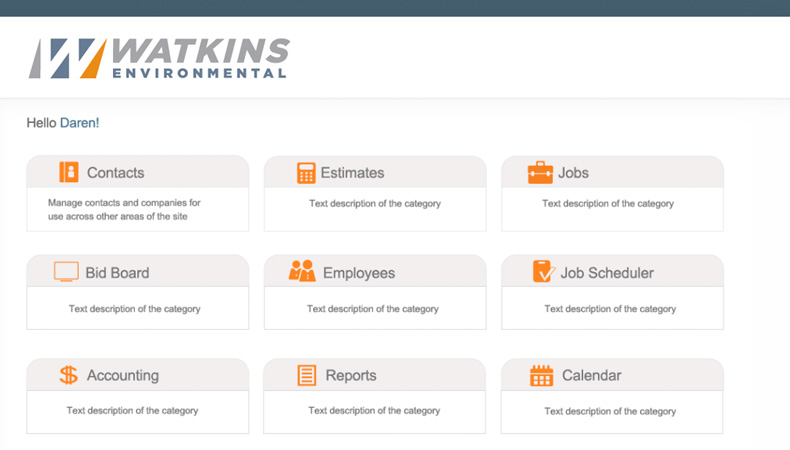The width and height of the screenshot is (790, 450).
Task: Click description text under Job Scheduler card
Action: (610, 309)
